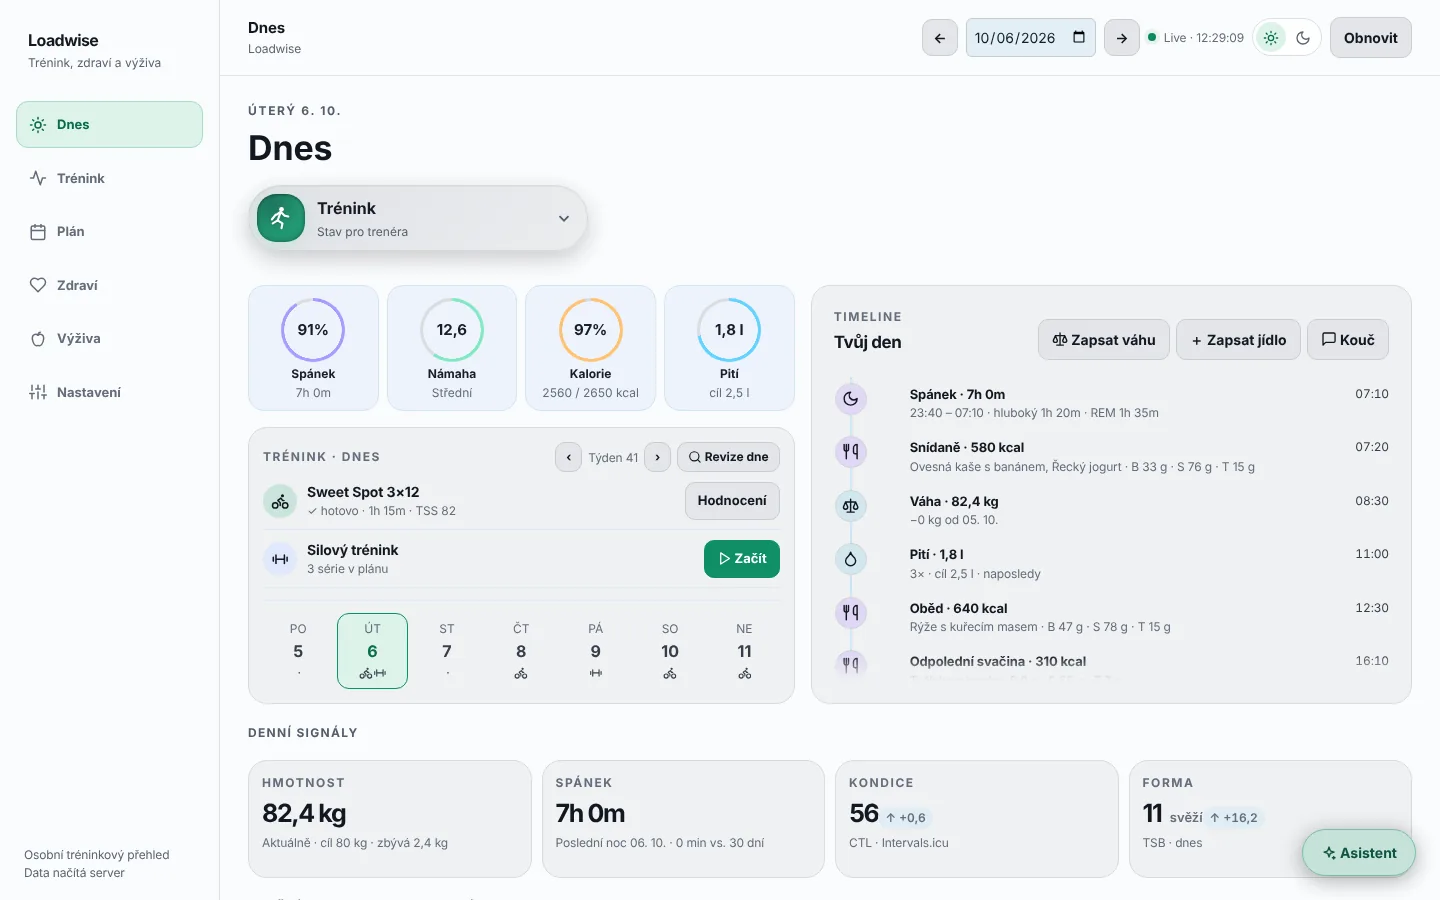
Task: Select Sunday NE 11 in week strip
Action: tap(745, 651)
